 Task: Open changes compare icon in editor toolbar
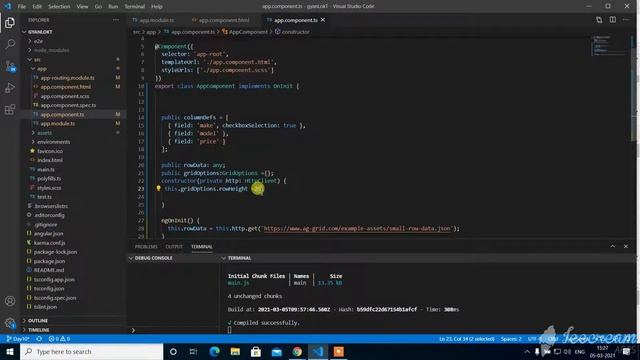click(599, 20)
